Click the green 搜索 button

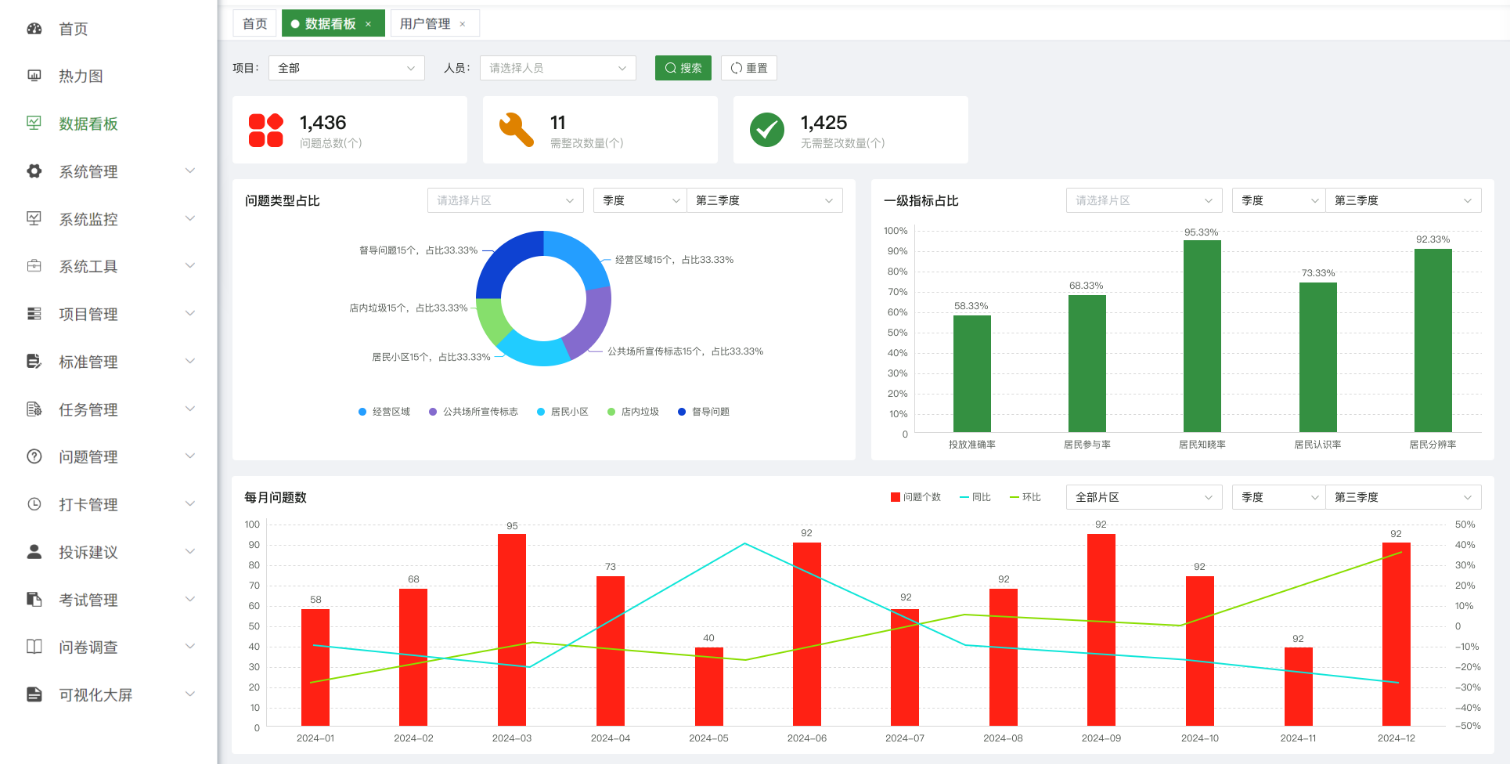coord(683,68)
